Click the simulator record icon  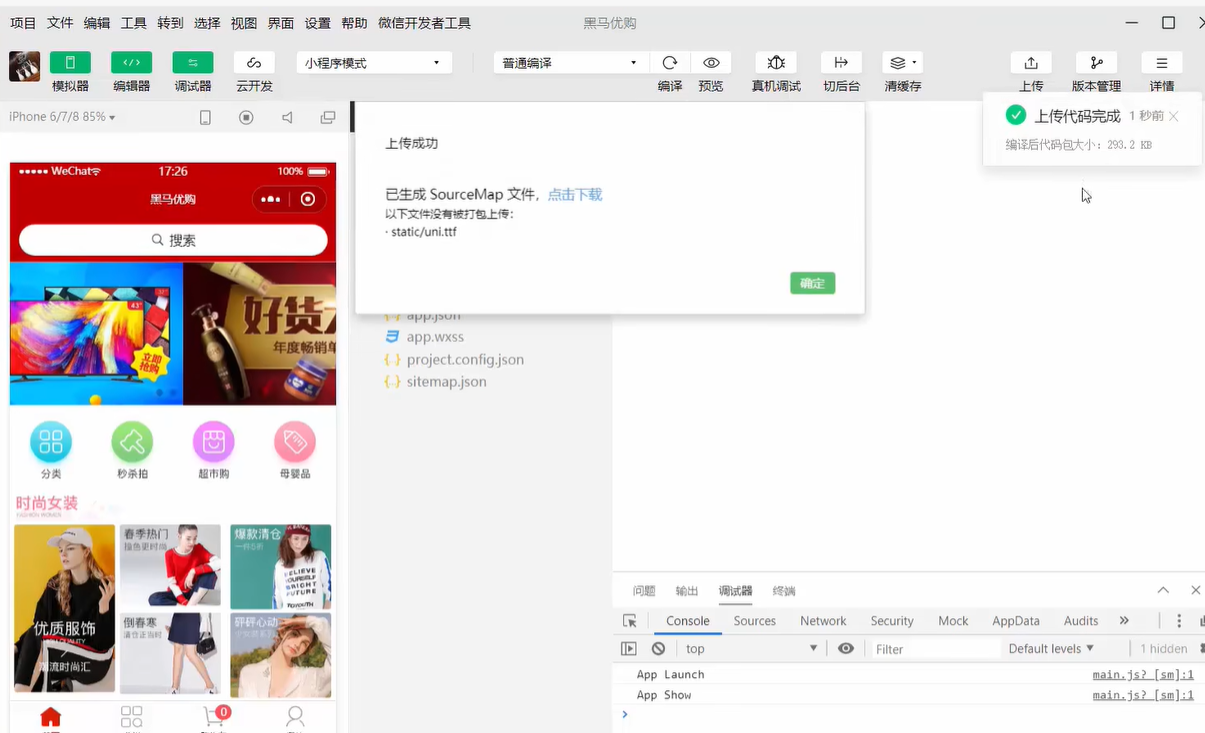point(246,118)
